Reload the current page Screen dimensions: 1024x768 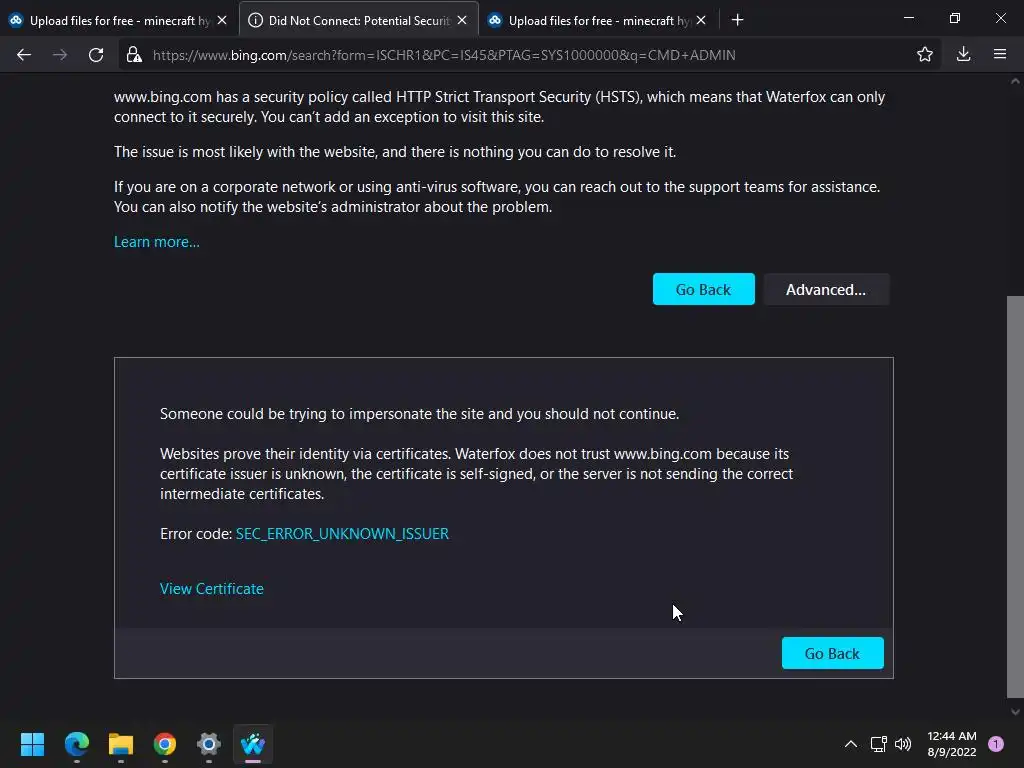pos(96,55)
